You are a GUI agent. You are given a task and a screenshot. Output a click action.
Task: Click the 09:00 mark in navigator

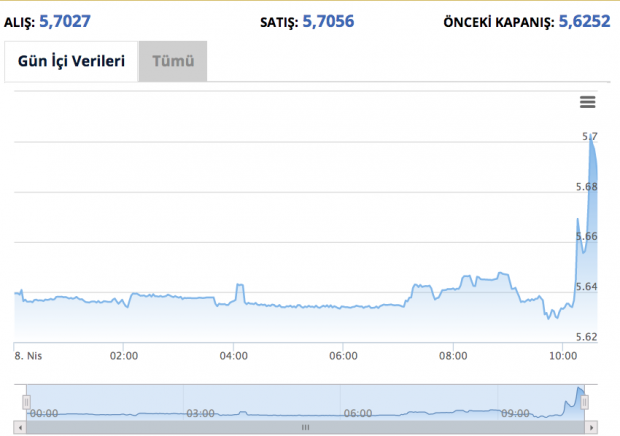click(x=514, y=412)
